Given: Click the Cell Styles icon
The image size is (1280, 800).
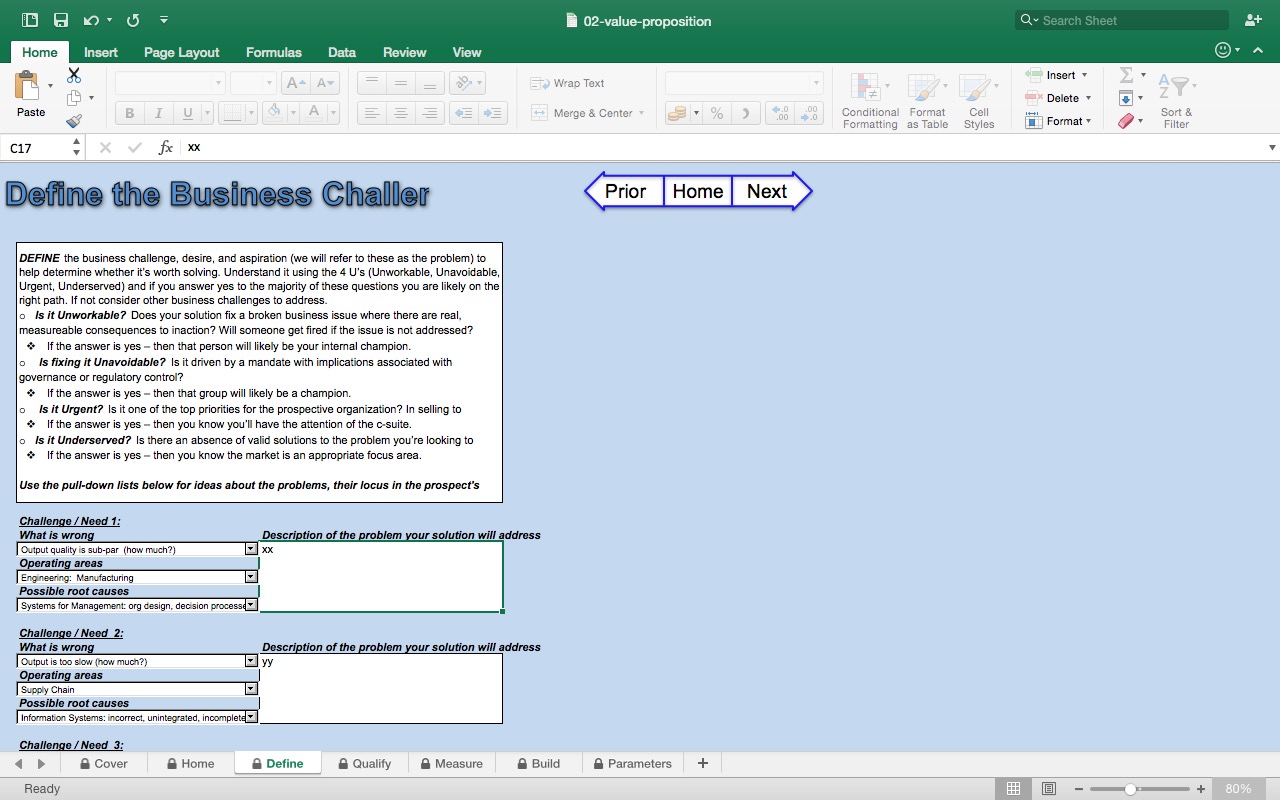Looking at the screenshot, I should tap(978, 99).
